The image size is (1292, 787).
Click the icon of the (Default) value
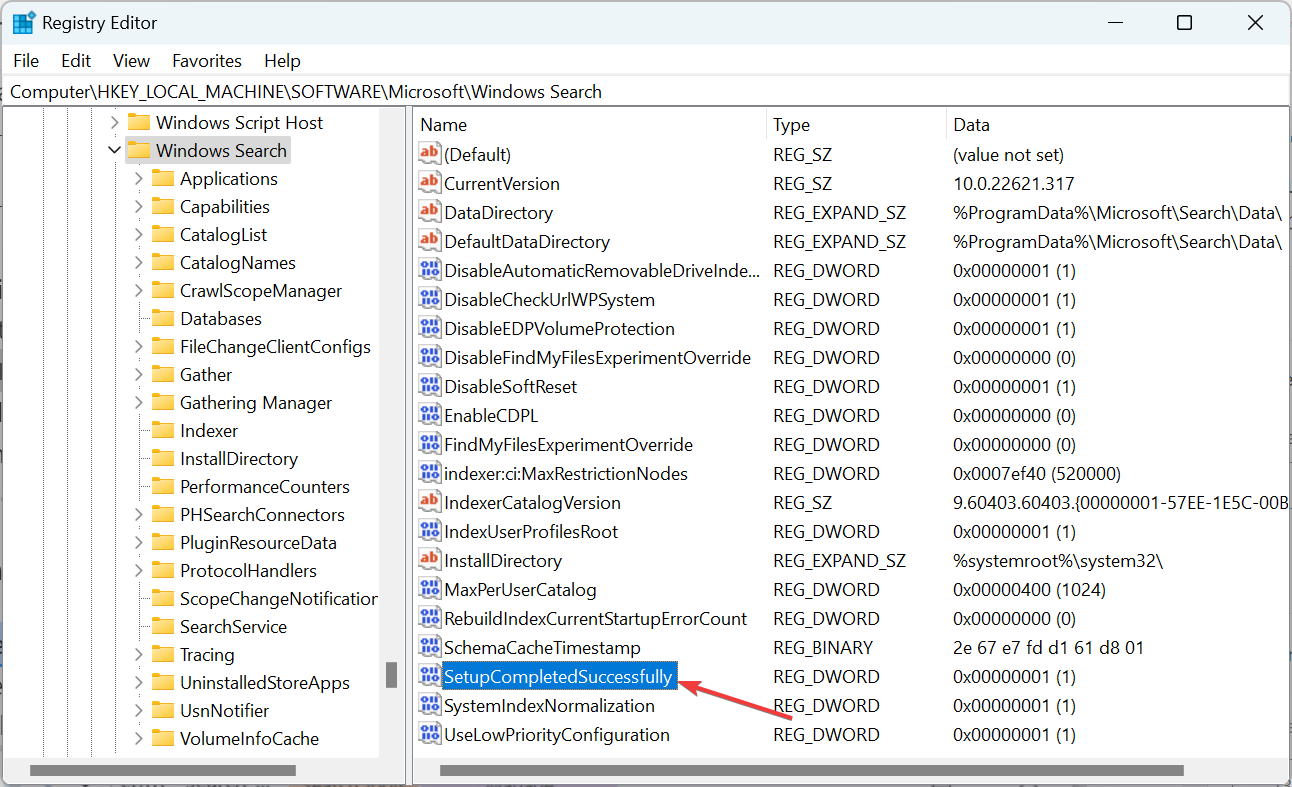click(430, 154)
